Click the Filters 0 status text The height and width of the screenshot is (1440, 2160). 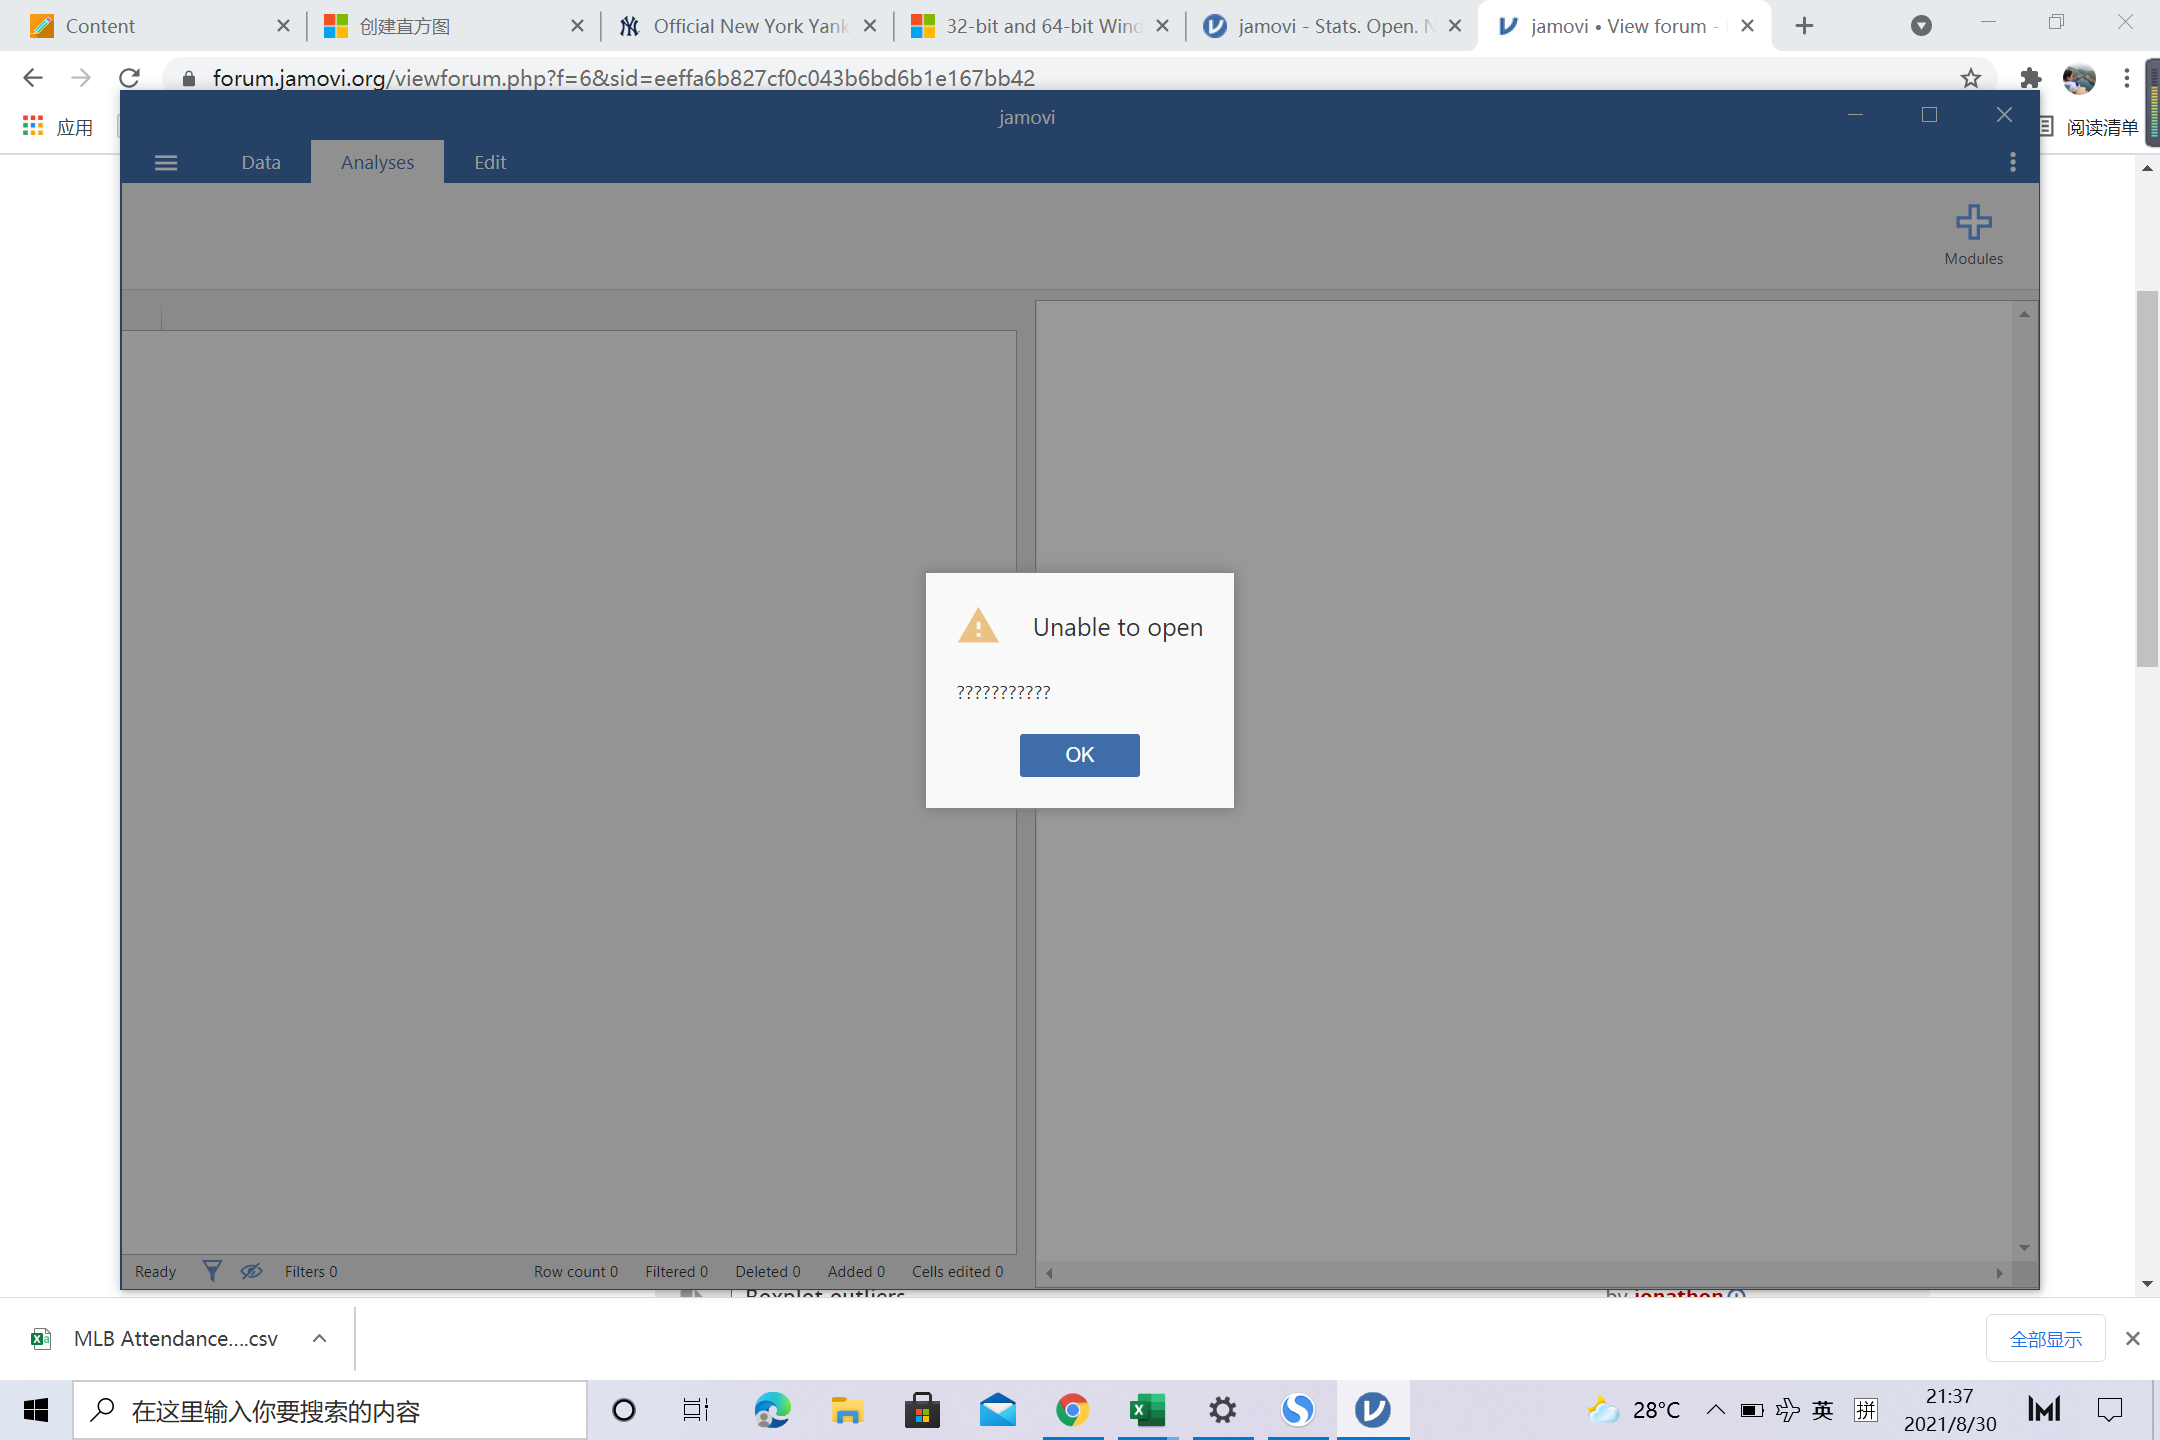(311, 1271)
